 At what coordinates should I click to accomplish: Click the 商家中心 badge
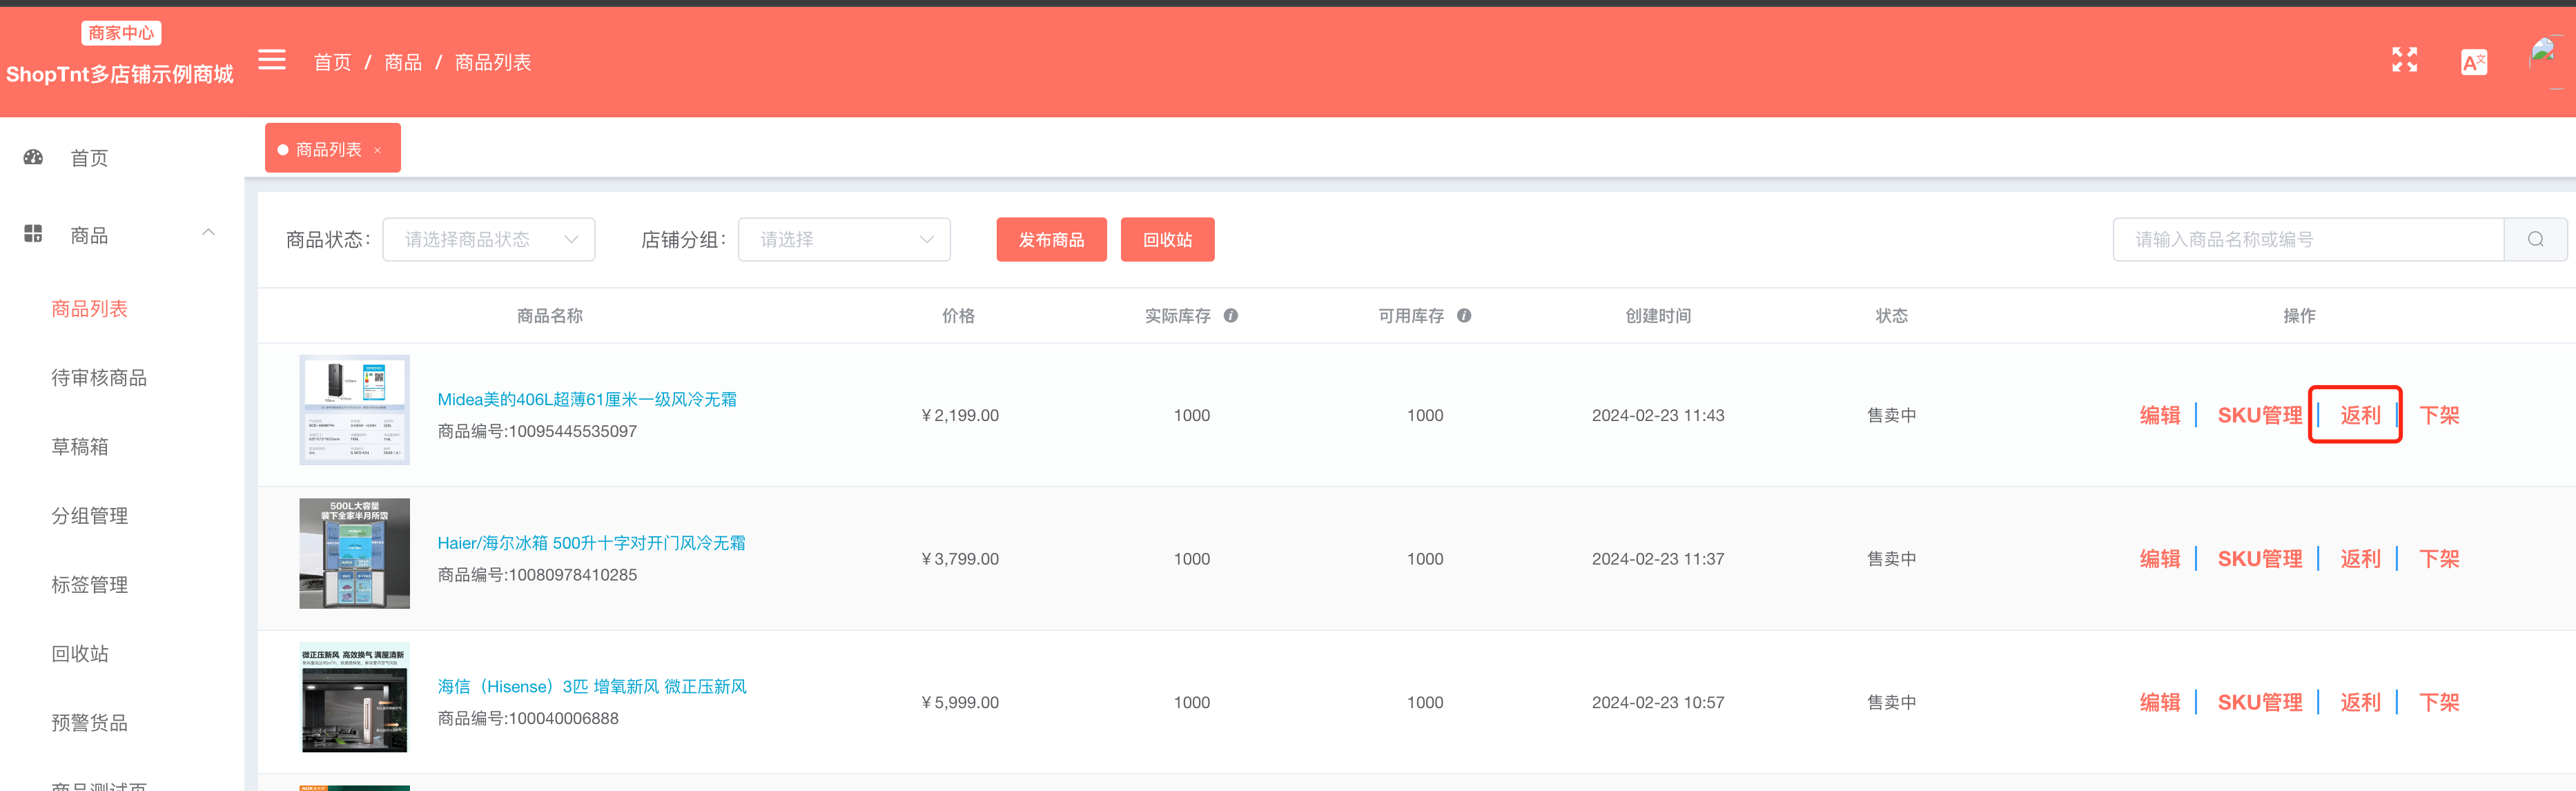[x=121, y=33]
